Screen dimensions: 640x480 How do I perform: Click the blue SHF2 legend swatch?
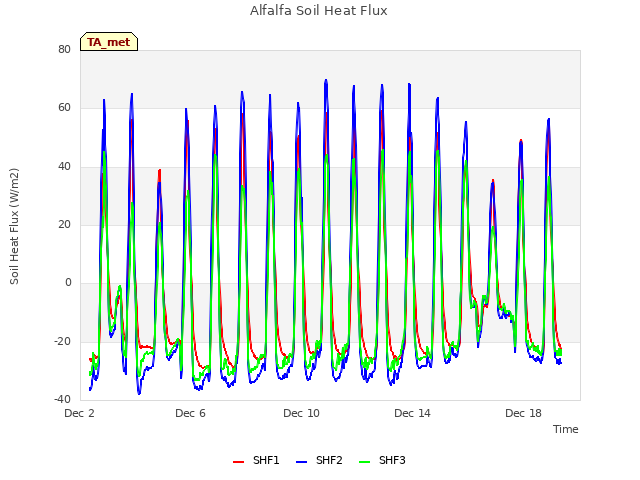tap(301, 462)
